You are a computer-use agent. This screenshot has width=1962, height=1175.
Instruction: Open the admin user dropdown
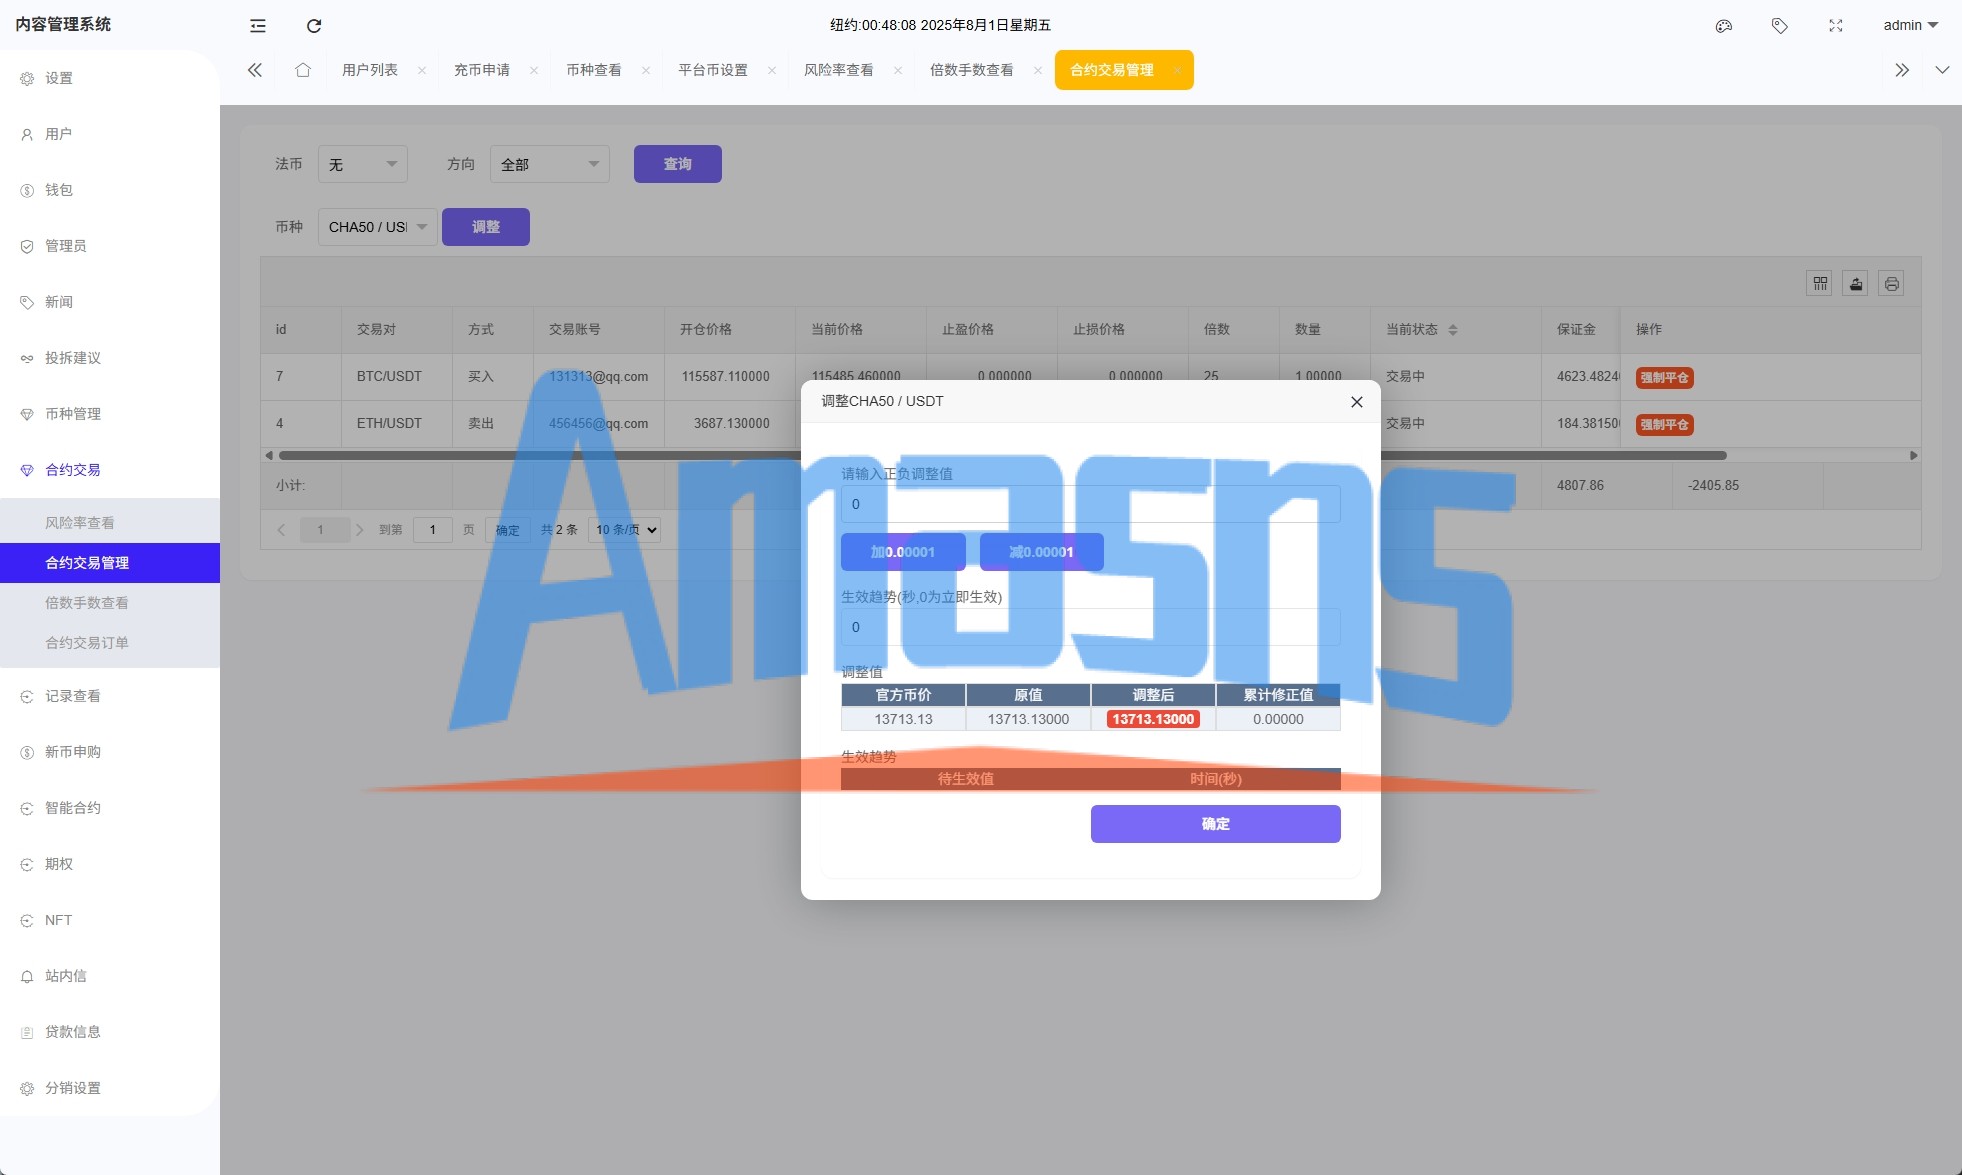[1910, 26]
